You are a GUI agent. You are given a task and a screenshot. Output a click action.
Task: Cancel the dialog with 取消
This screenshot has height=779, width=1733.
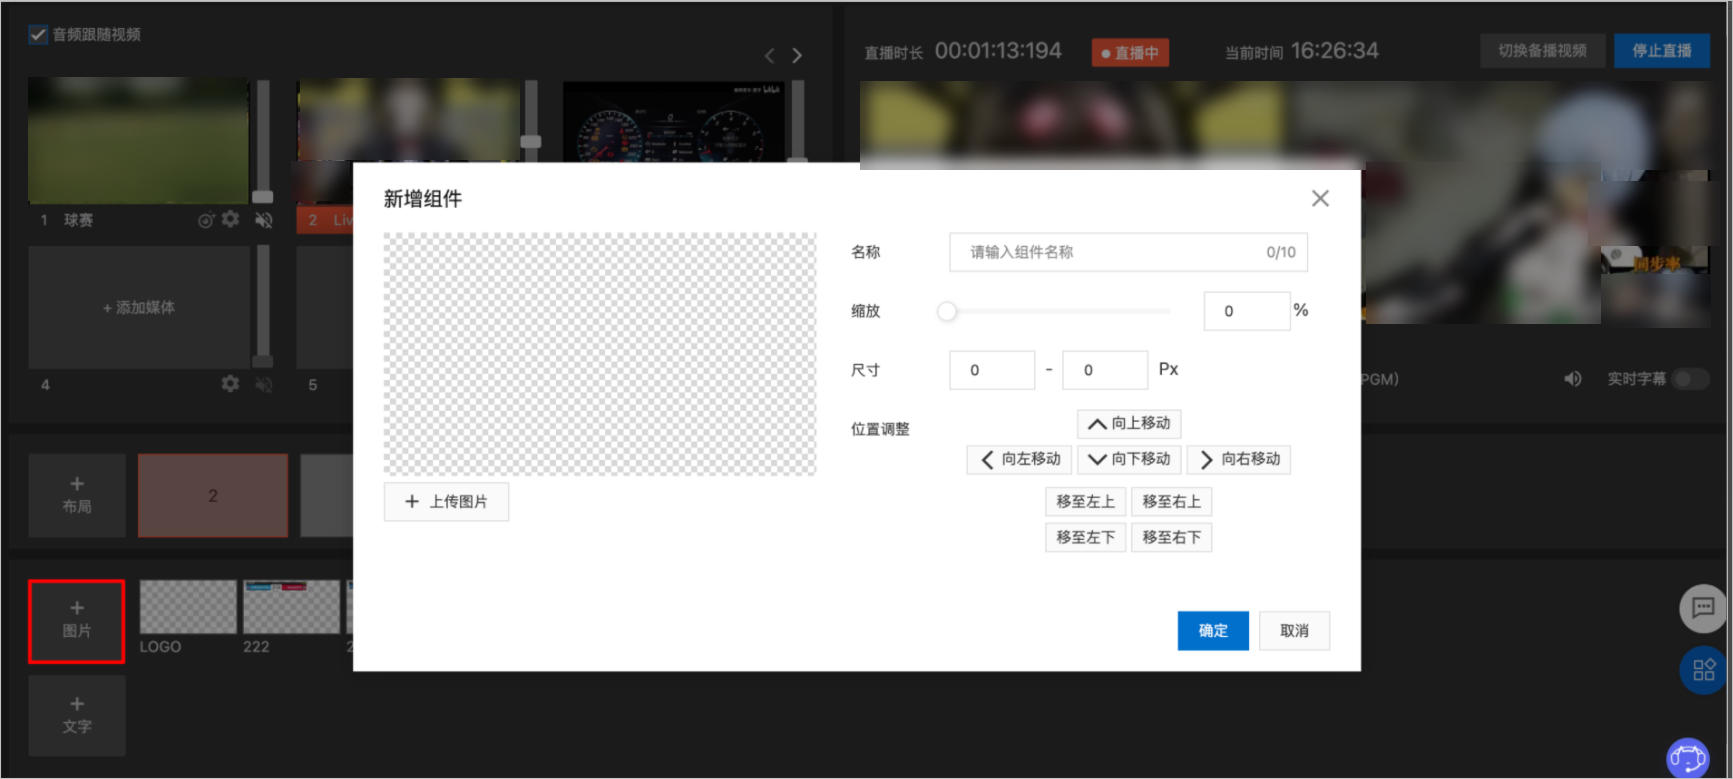1294,631
